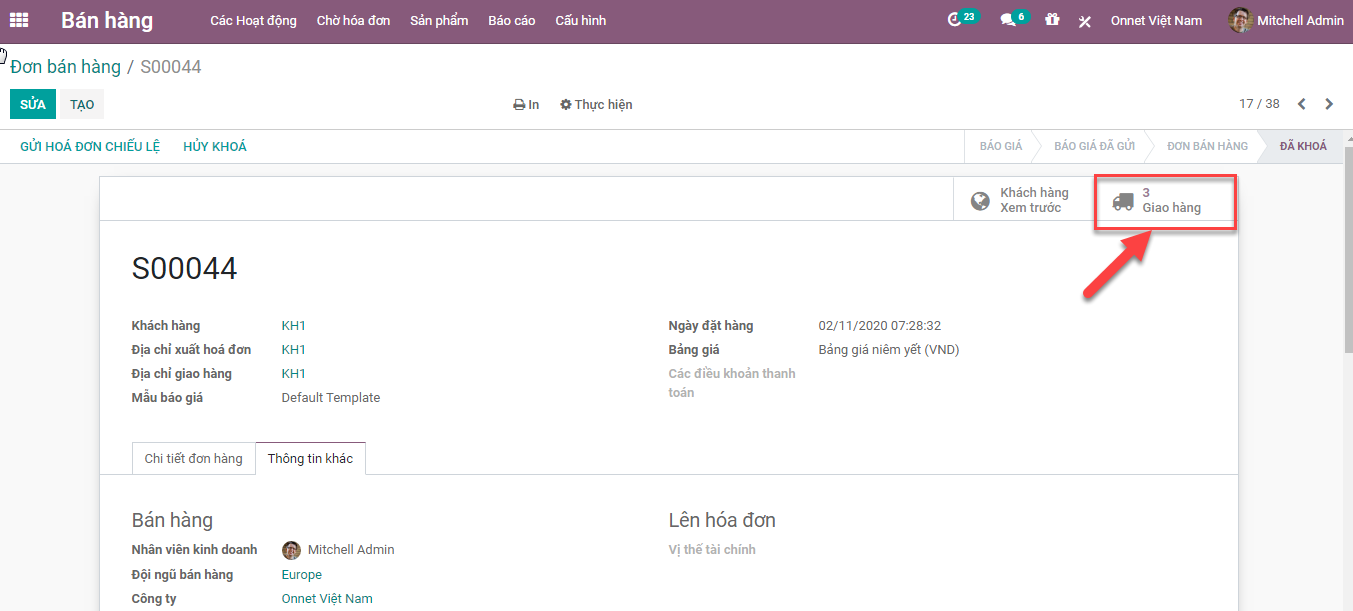Image resolution: width=1353 pixels, height=611 pixels.
Task: Open the Cấu hình menu
Action: click(580, 20)
